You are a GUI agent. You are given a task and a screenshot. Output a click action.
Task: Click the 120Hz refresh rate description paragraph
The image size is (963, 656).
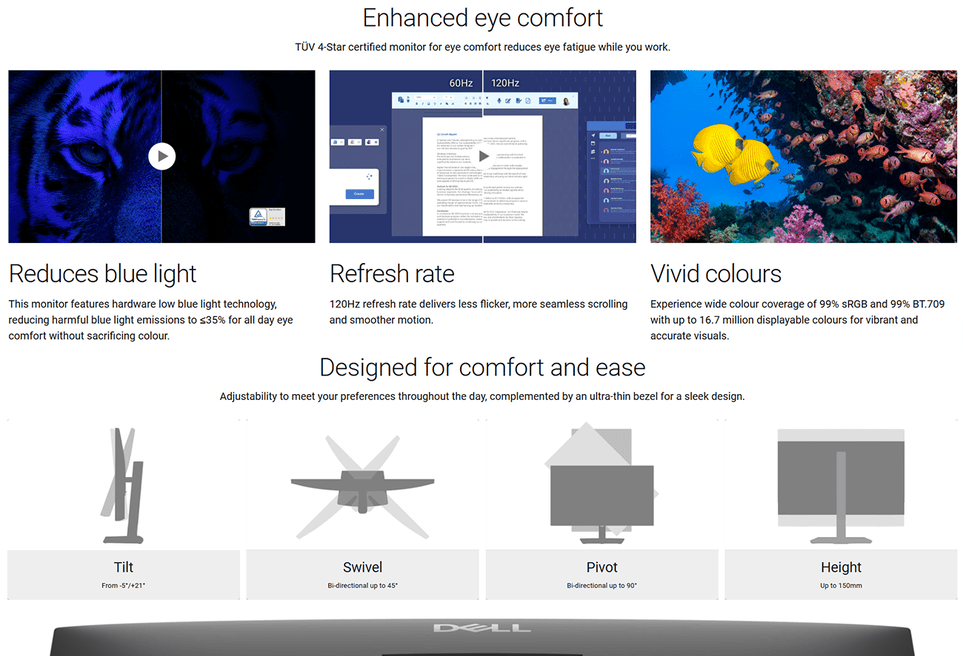click(x=478, y=312)
